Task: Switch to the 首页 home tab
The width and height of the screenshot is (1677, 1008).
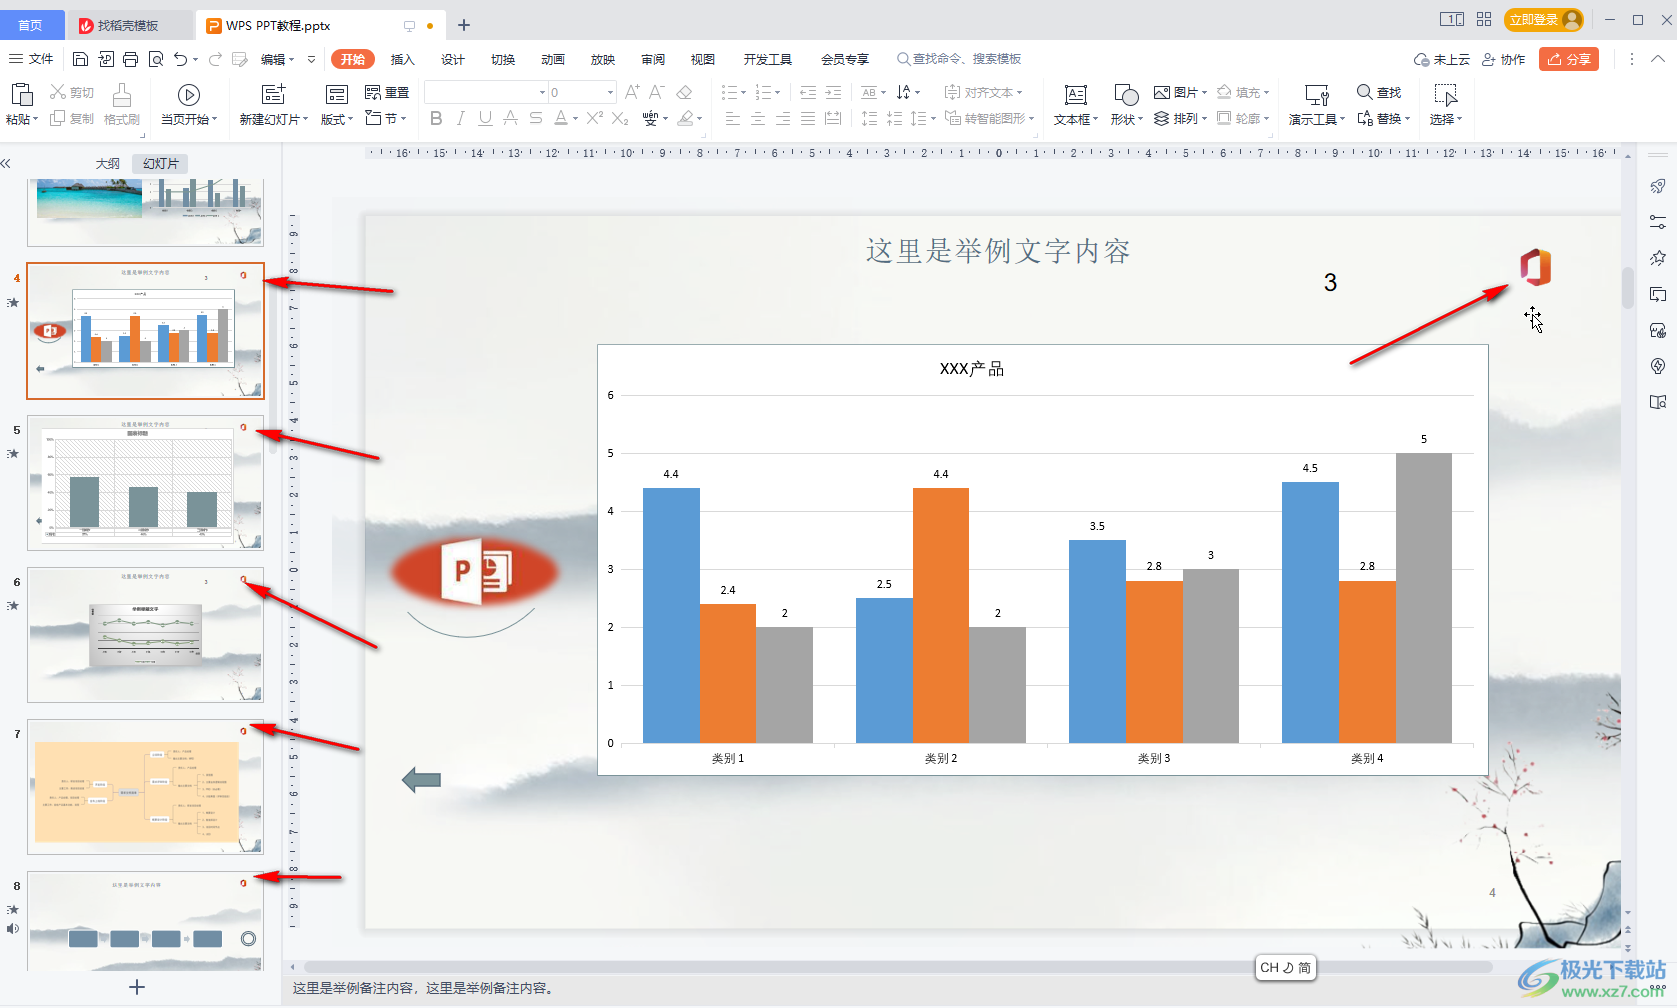Action: pyautogui.click(x=32, y=25)
